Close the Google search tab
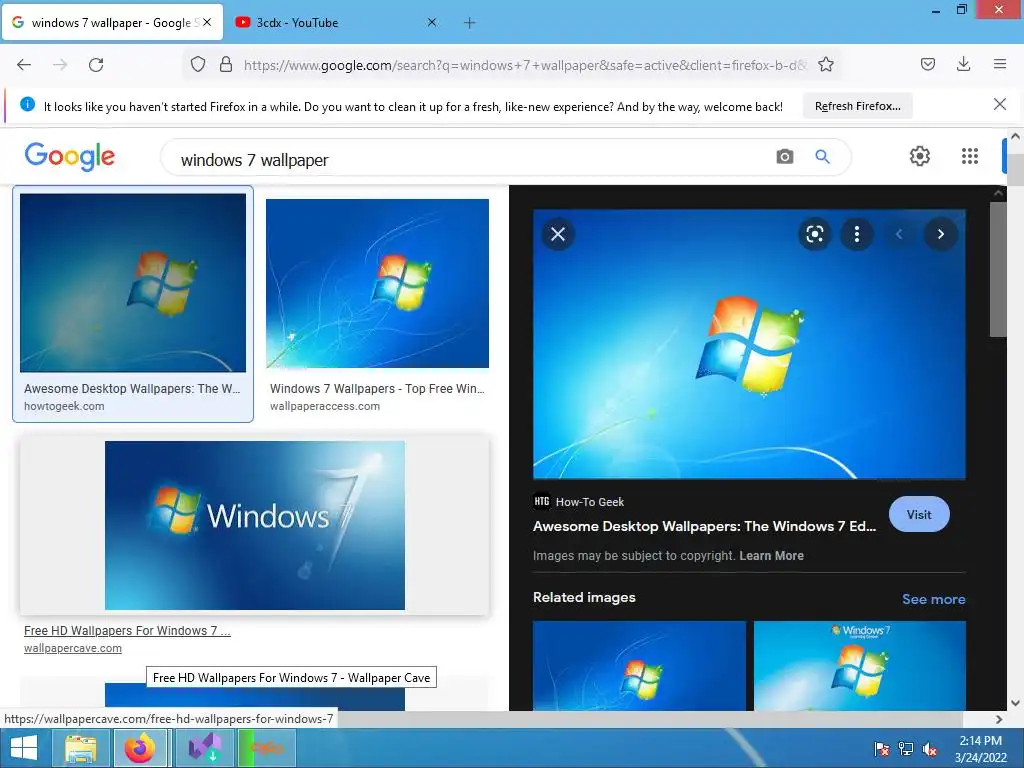1024x768 pixels. click(207, 22)
